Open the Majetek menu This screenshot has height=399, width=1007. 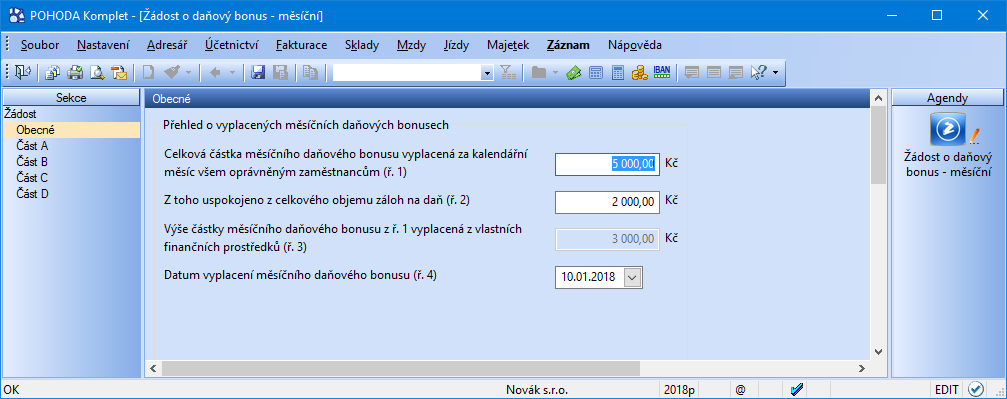(508, 45)
